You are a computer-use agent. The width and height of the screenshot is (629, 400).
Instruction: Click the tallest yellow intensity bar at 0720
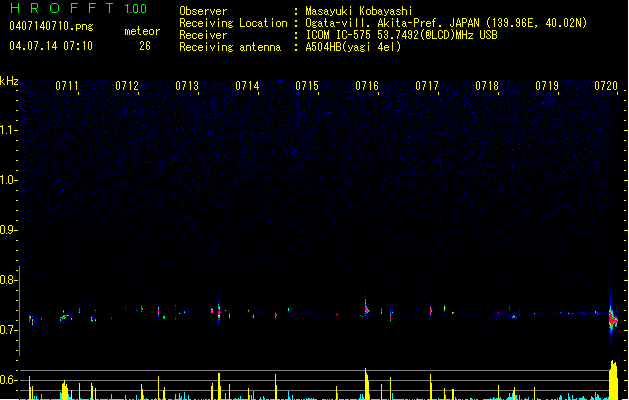[x=613, y=380]
